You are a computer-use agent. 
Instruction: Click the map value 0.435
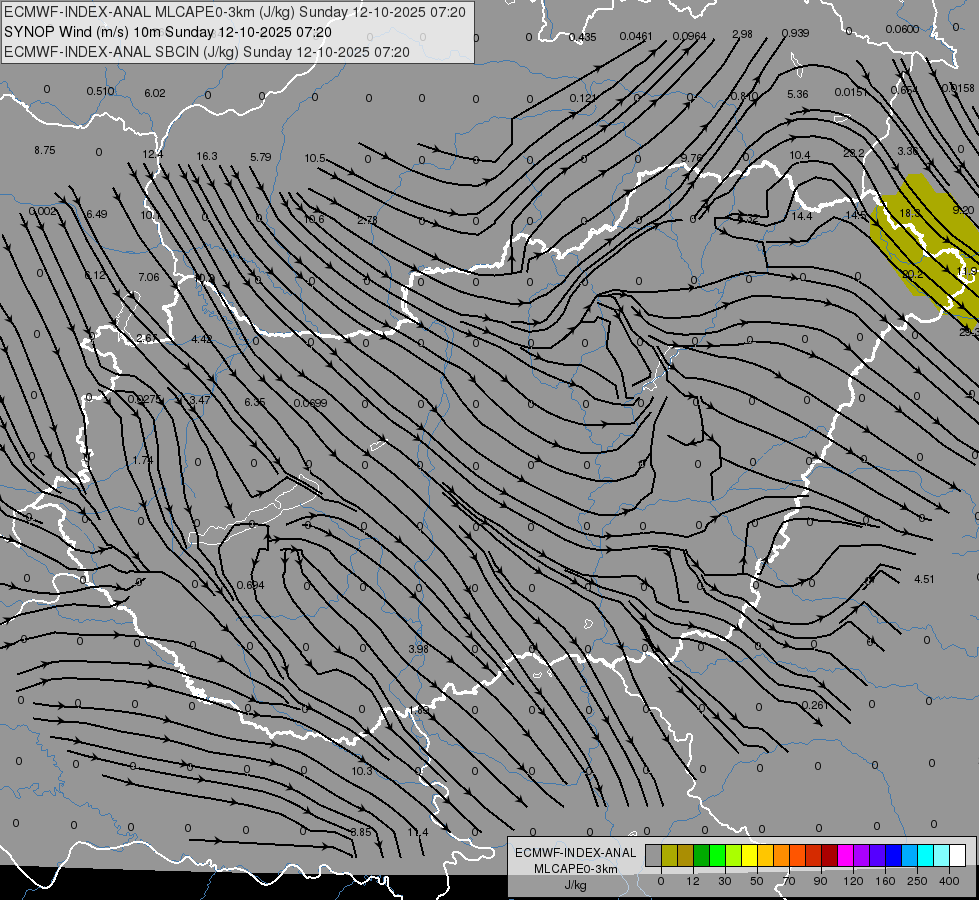click(583, 37)
